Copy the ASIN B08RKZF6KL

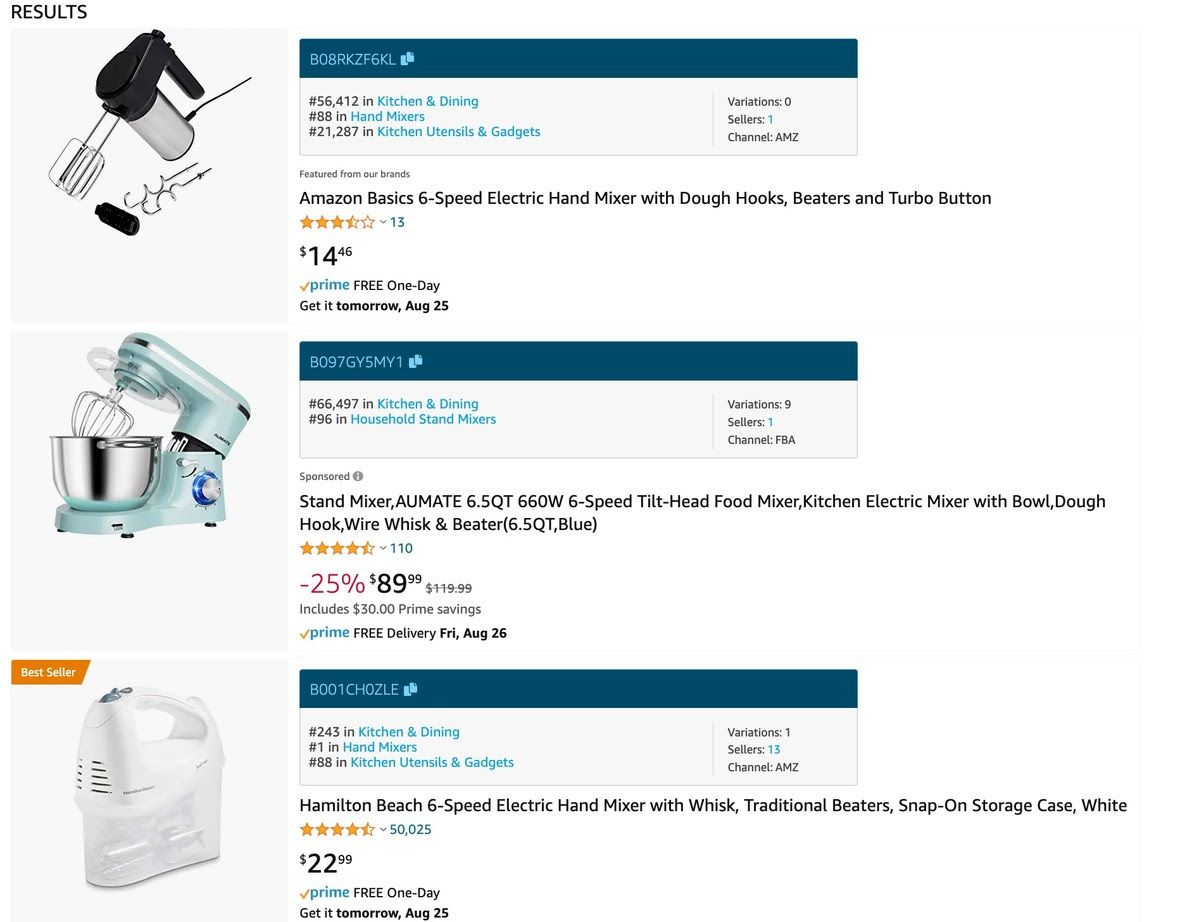408,59
